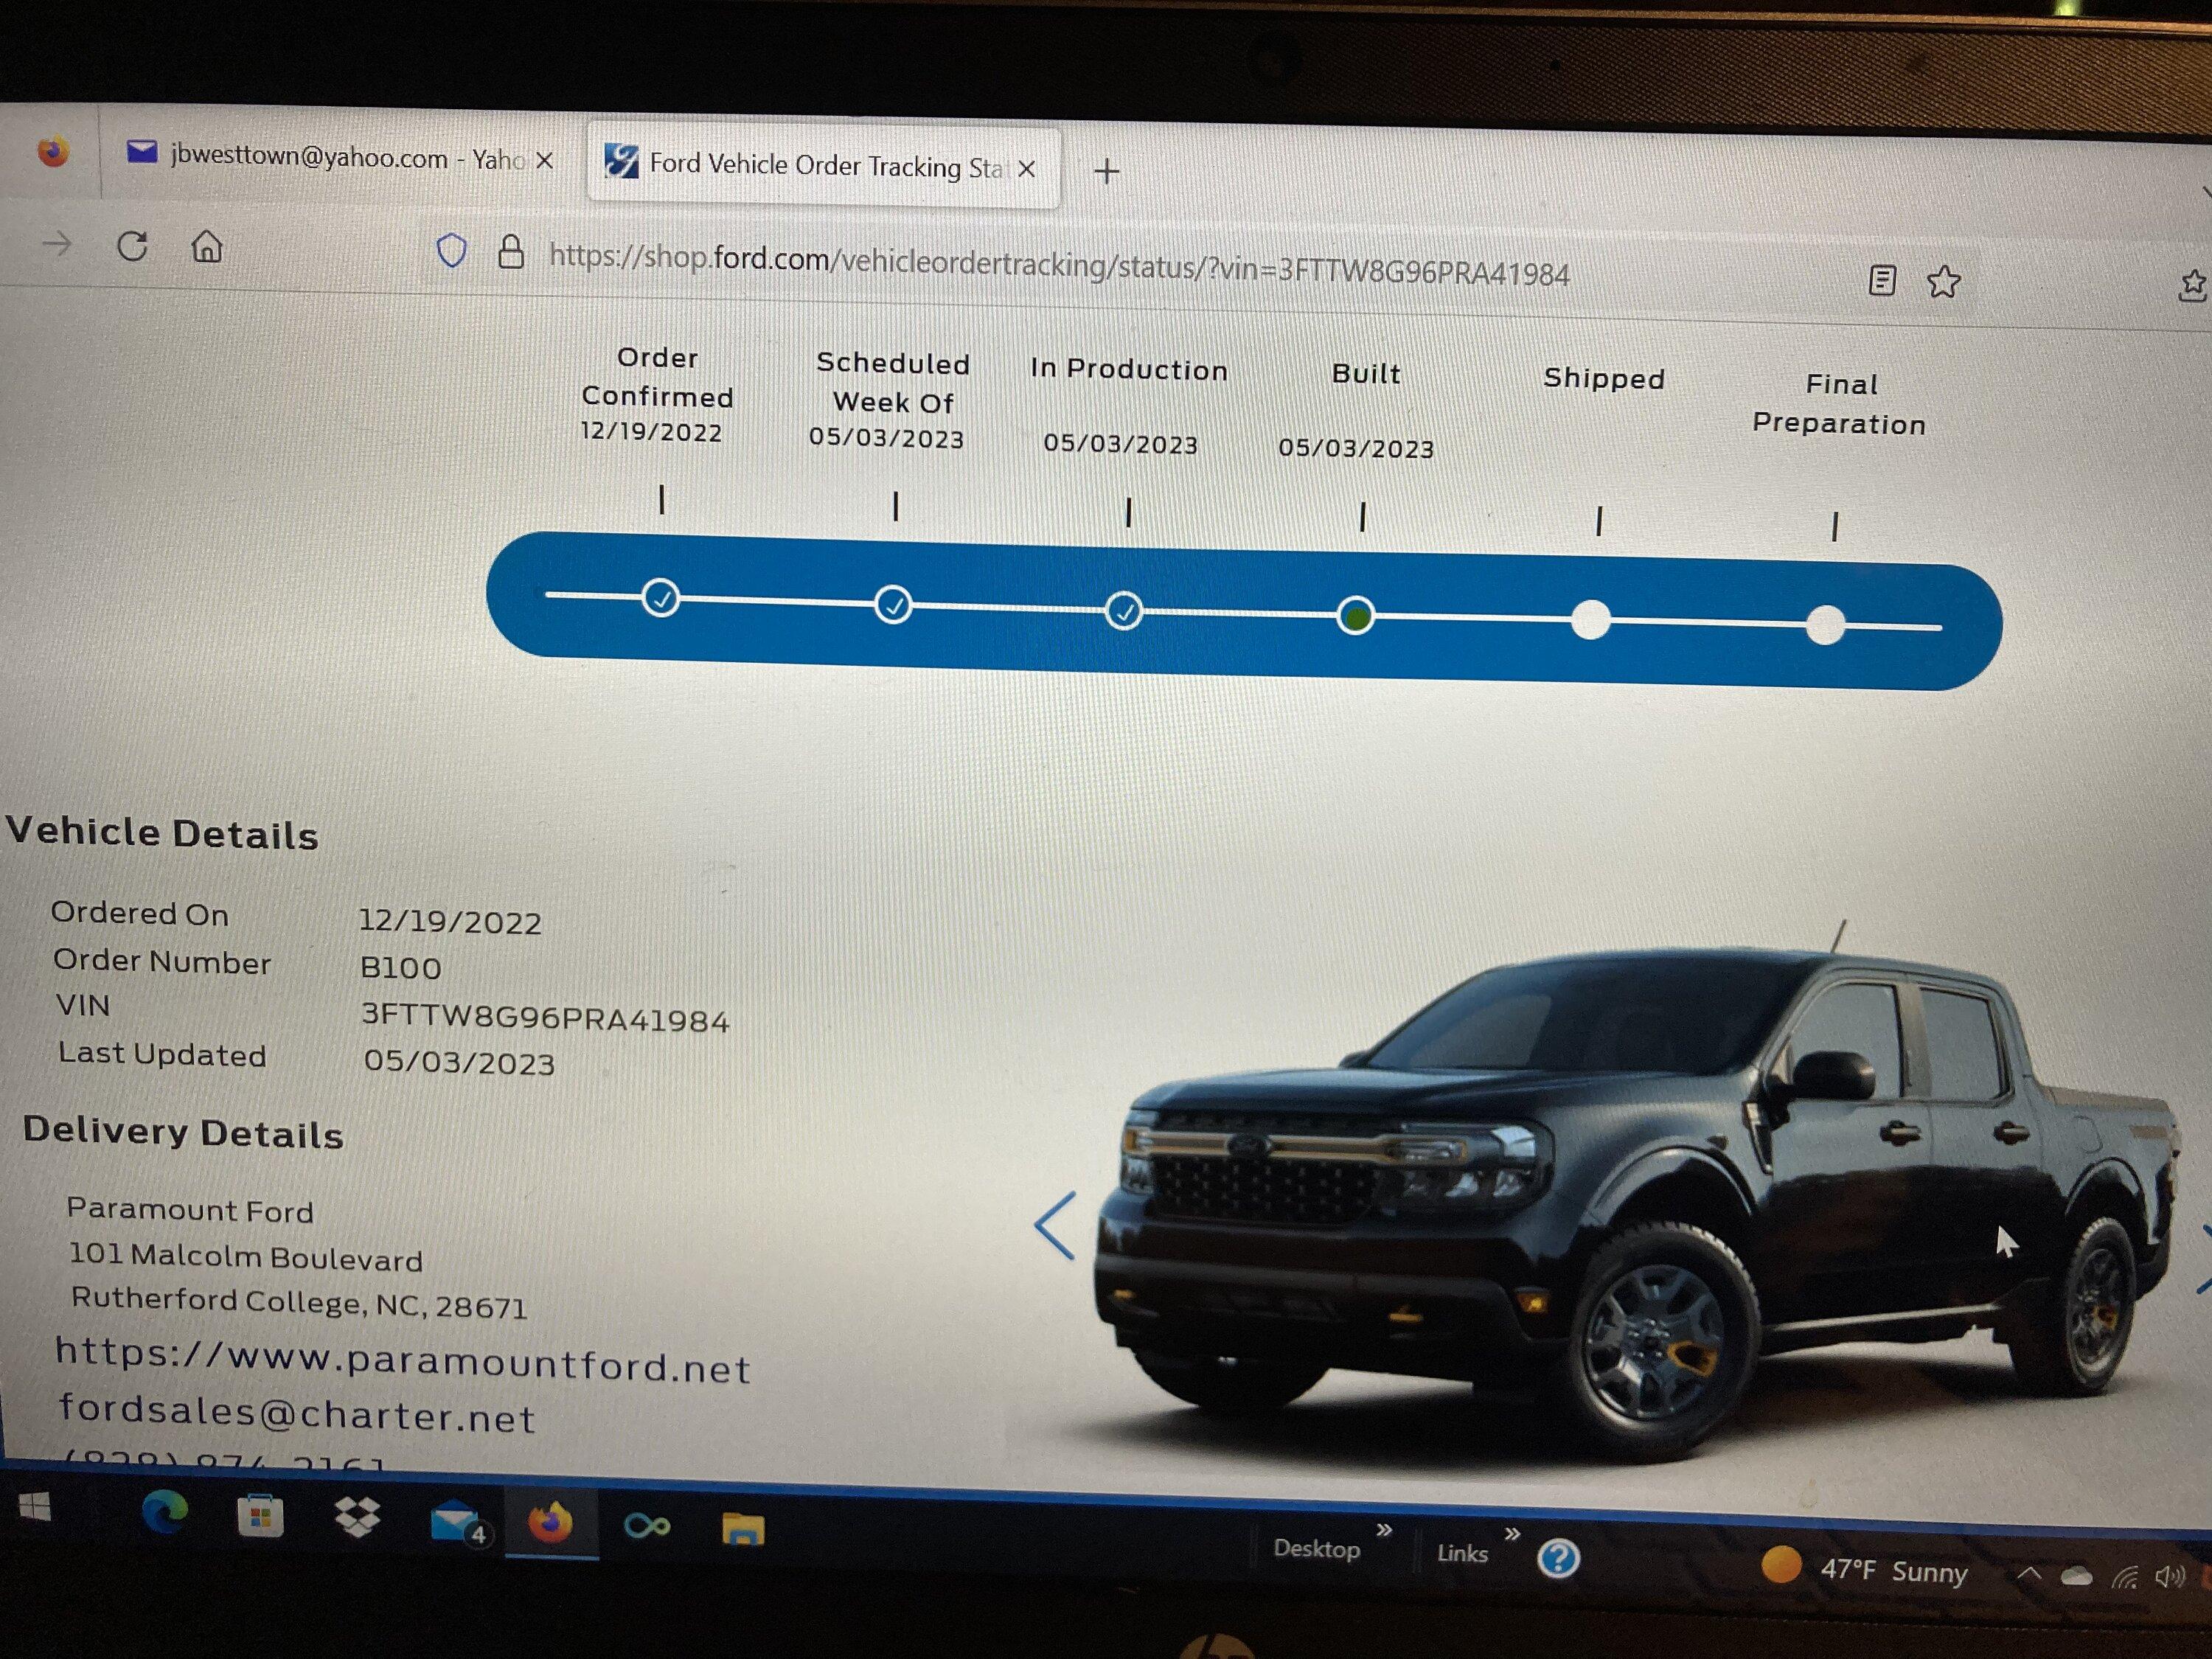Click the Paramount Ford dealer name
Screen dimensions: 2212x1659
[x=190, y=1210]
